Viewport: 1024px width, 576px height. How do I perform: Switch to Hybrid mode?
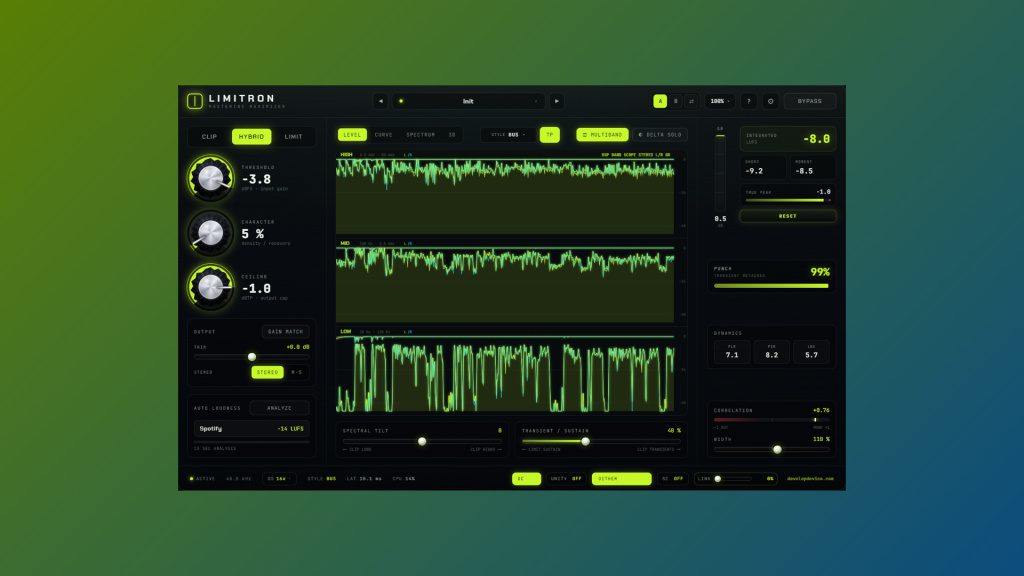pyautogui.click(x=251, y=136)
